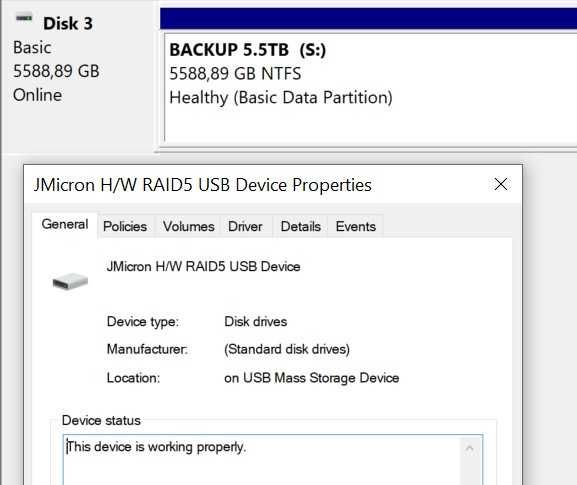The image size is (577, 485).
Task: Click the Disk 3 Online status text
Action: point(38,95)
